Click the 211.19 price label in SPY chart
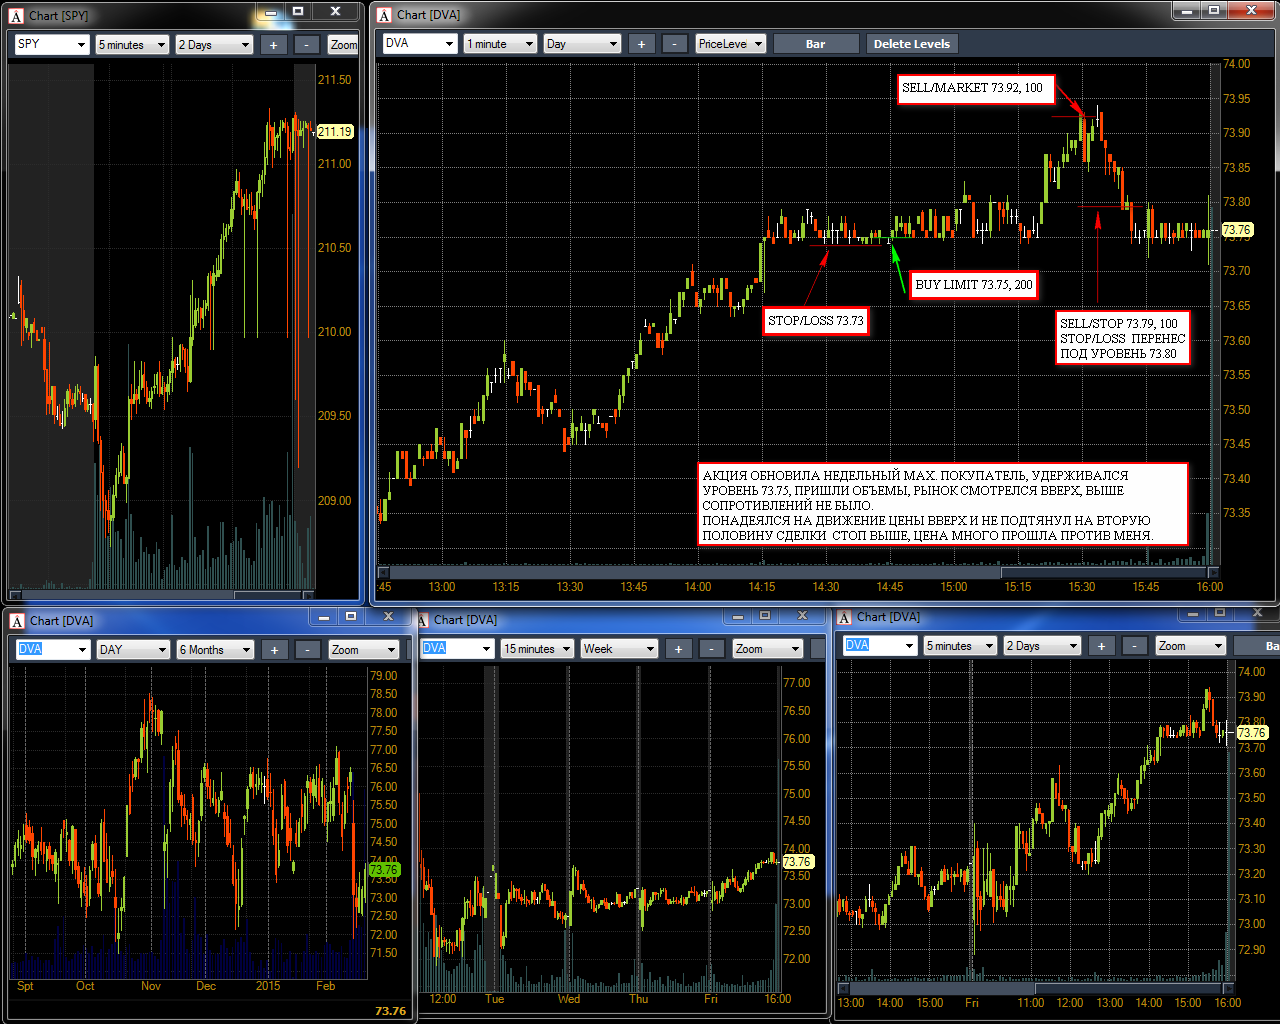 pos(335,132)
